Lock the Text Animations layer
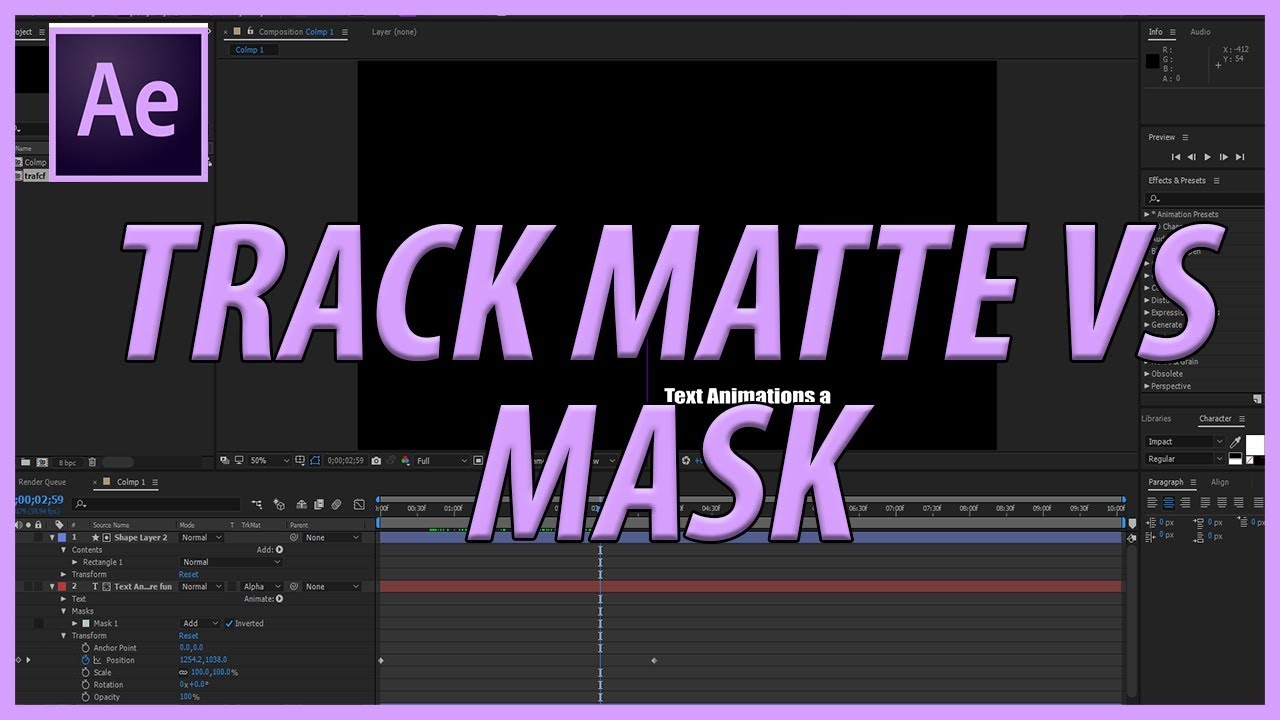Screen dimensions: 1280x720 38,586
